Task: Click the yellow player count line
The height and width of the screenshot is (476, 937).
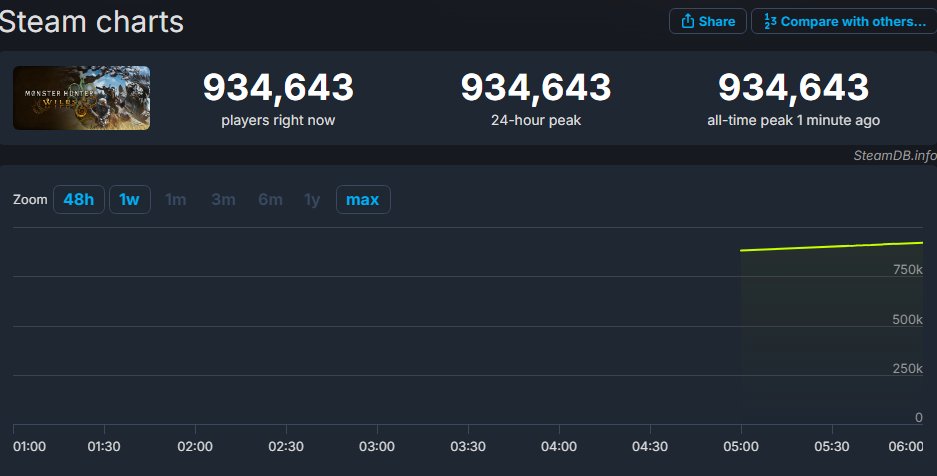Action: coord(831,246)
